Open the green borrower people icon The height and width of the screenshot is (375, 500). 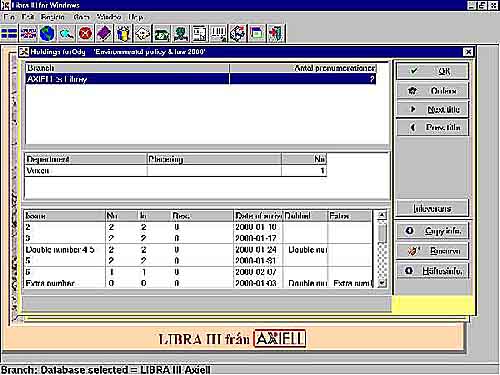pyautogui.click(x=180, y=34)
